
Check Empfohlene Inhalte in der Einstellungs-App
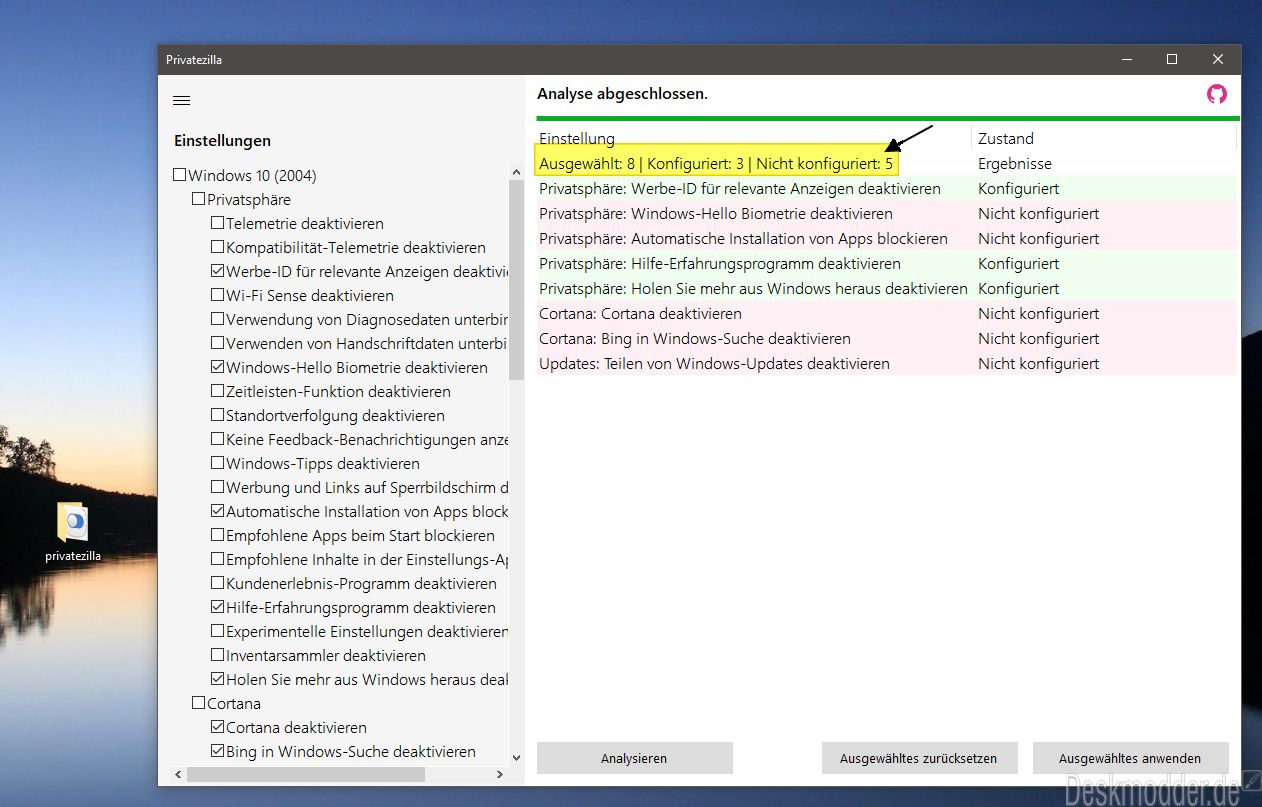coord(218,559)
